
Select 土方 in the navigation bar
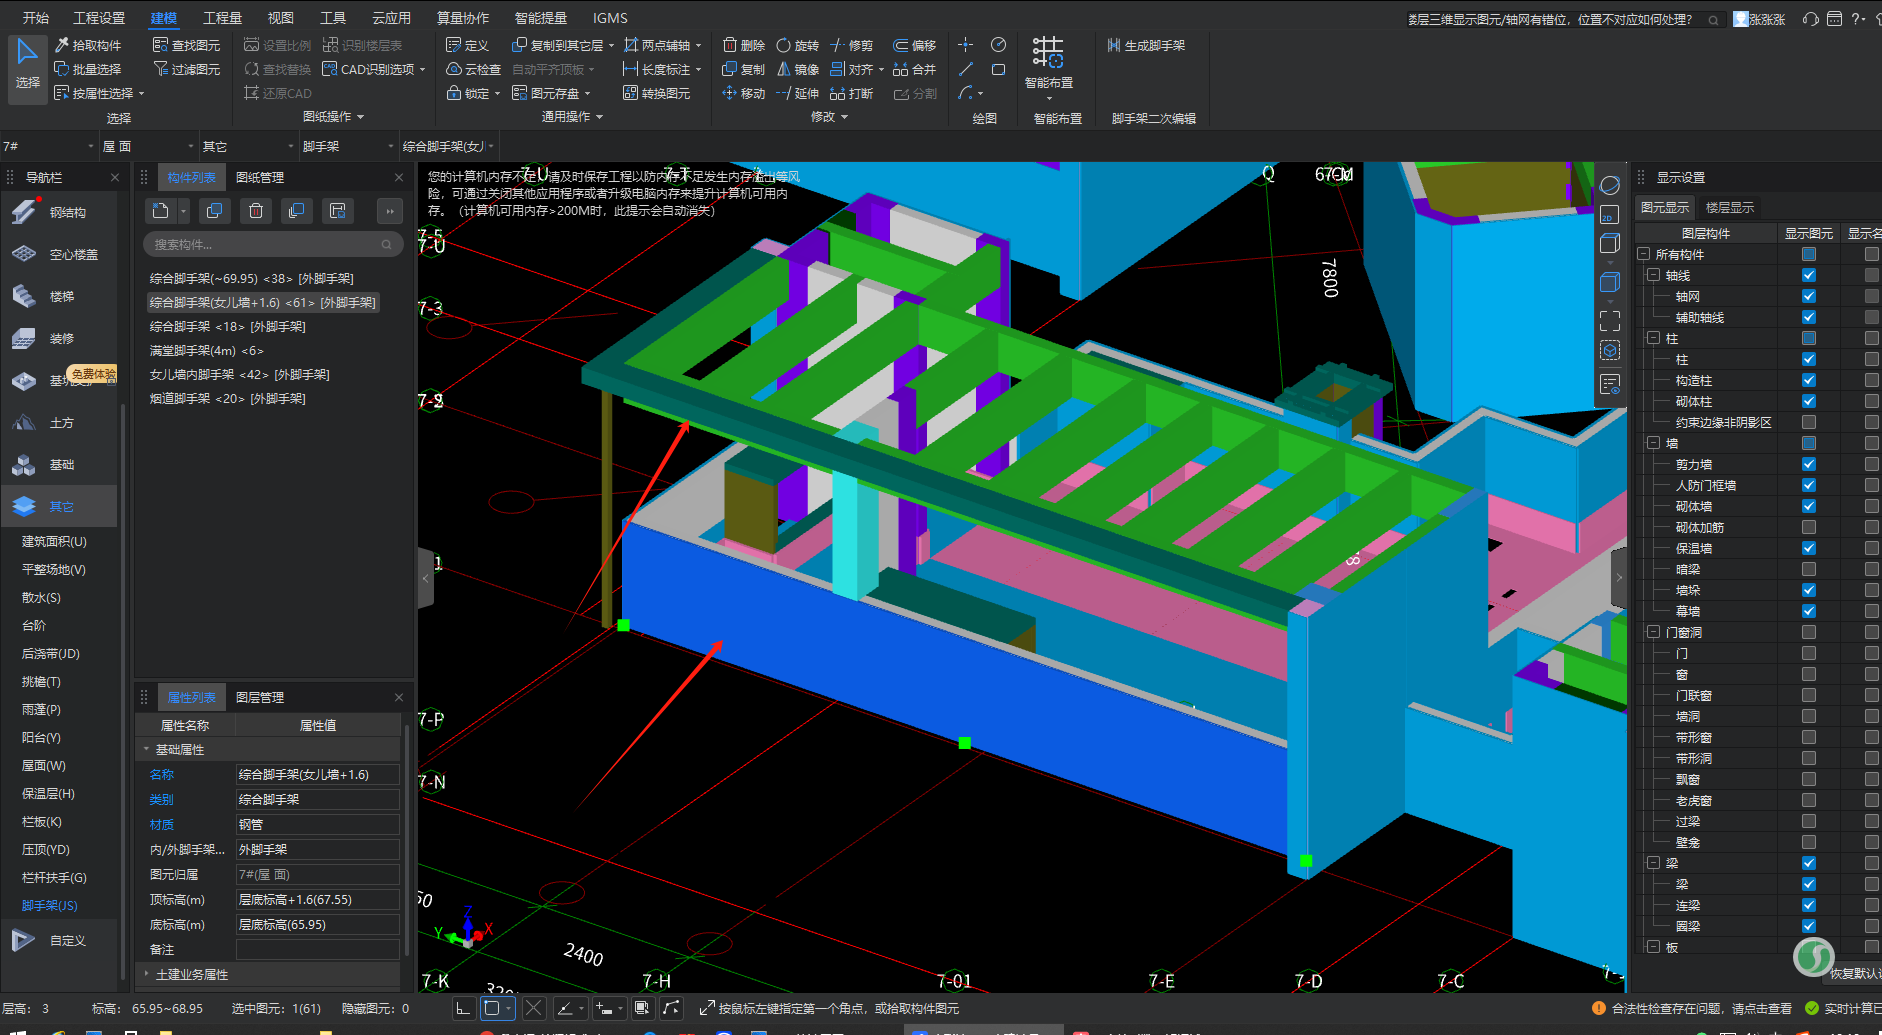[60, 422]
